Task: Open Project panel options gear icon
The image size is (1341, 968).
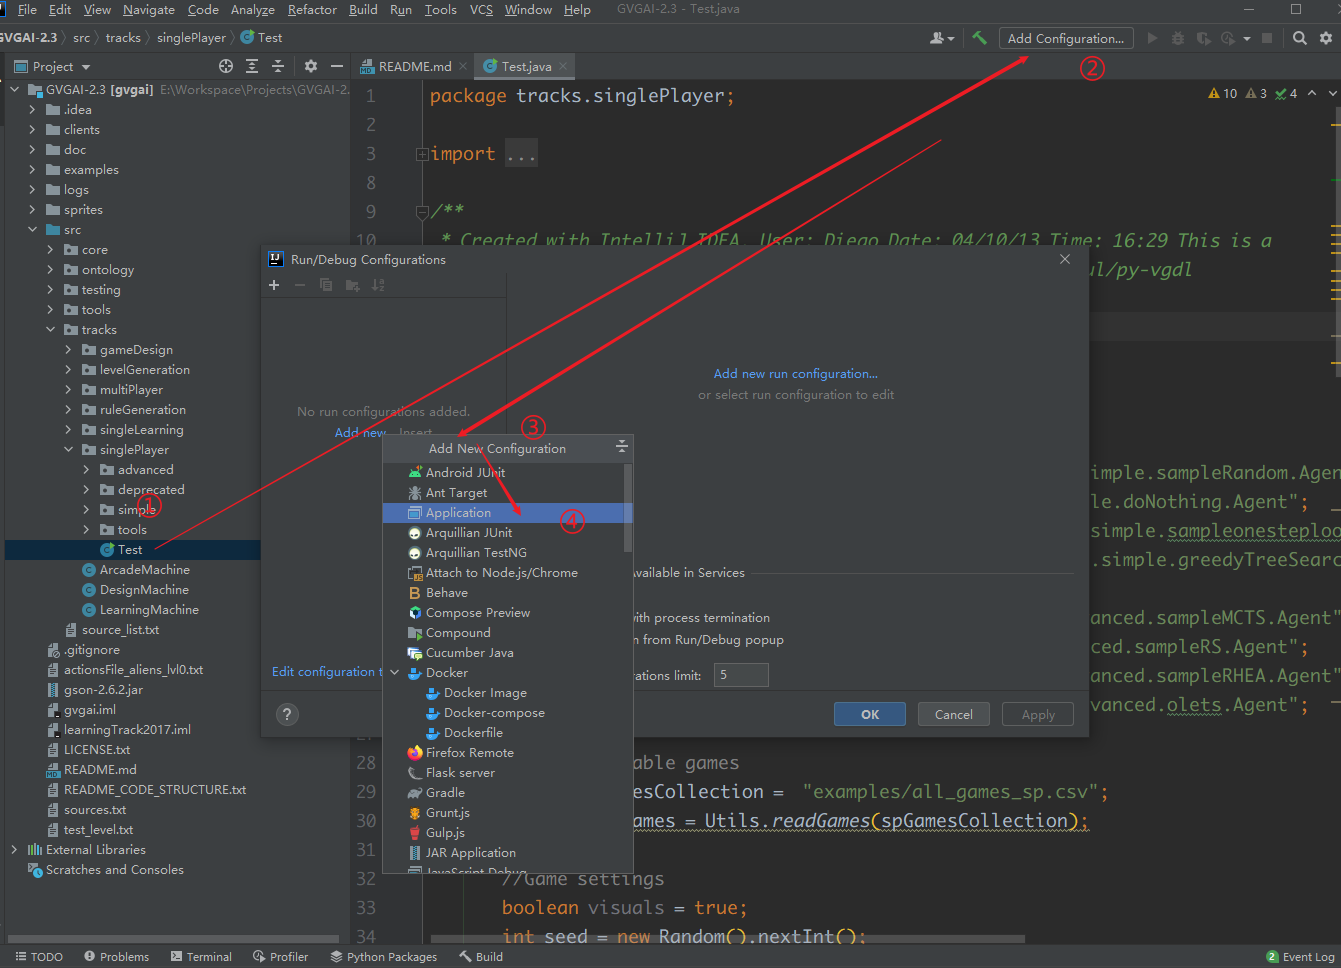Action: [311, 66]
